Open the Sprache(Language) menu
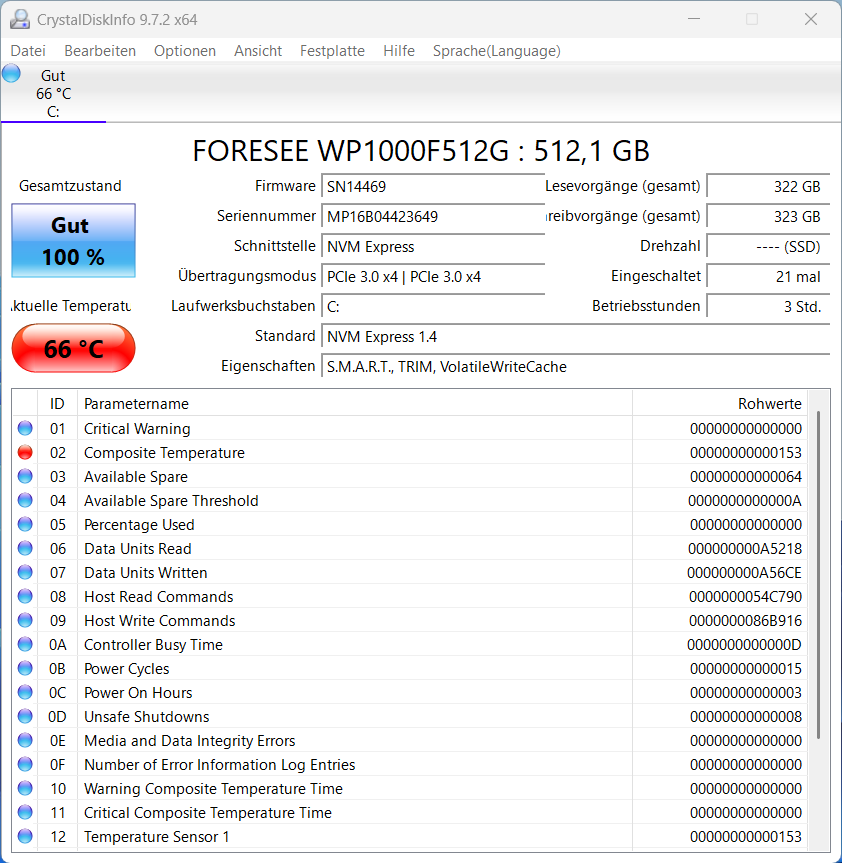The image size is (842, 863). tap(496, 51)
